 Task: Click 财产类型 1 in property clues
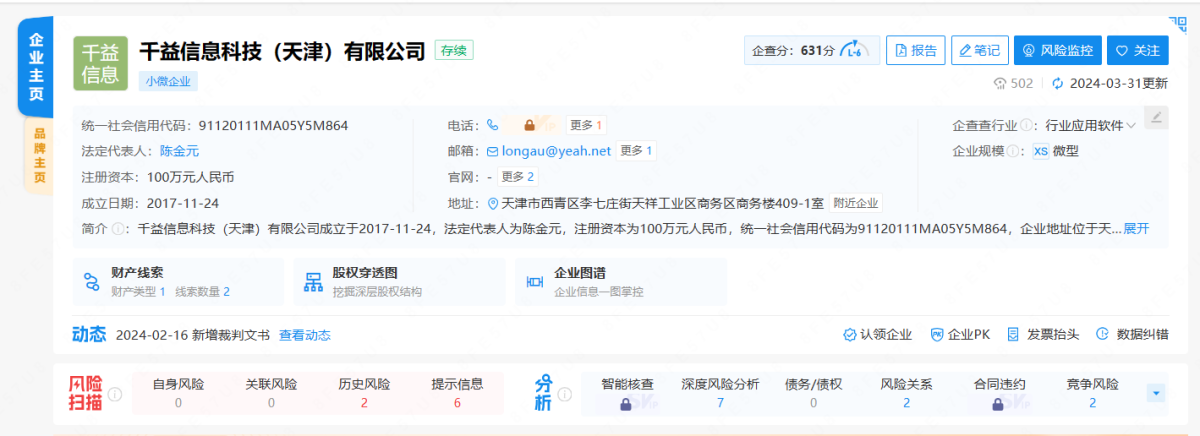(138, 292)
